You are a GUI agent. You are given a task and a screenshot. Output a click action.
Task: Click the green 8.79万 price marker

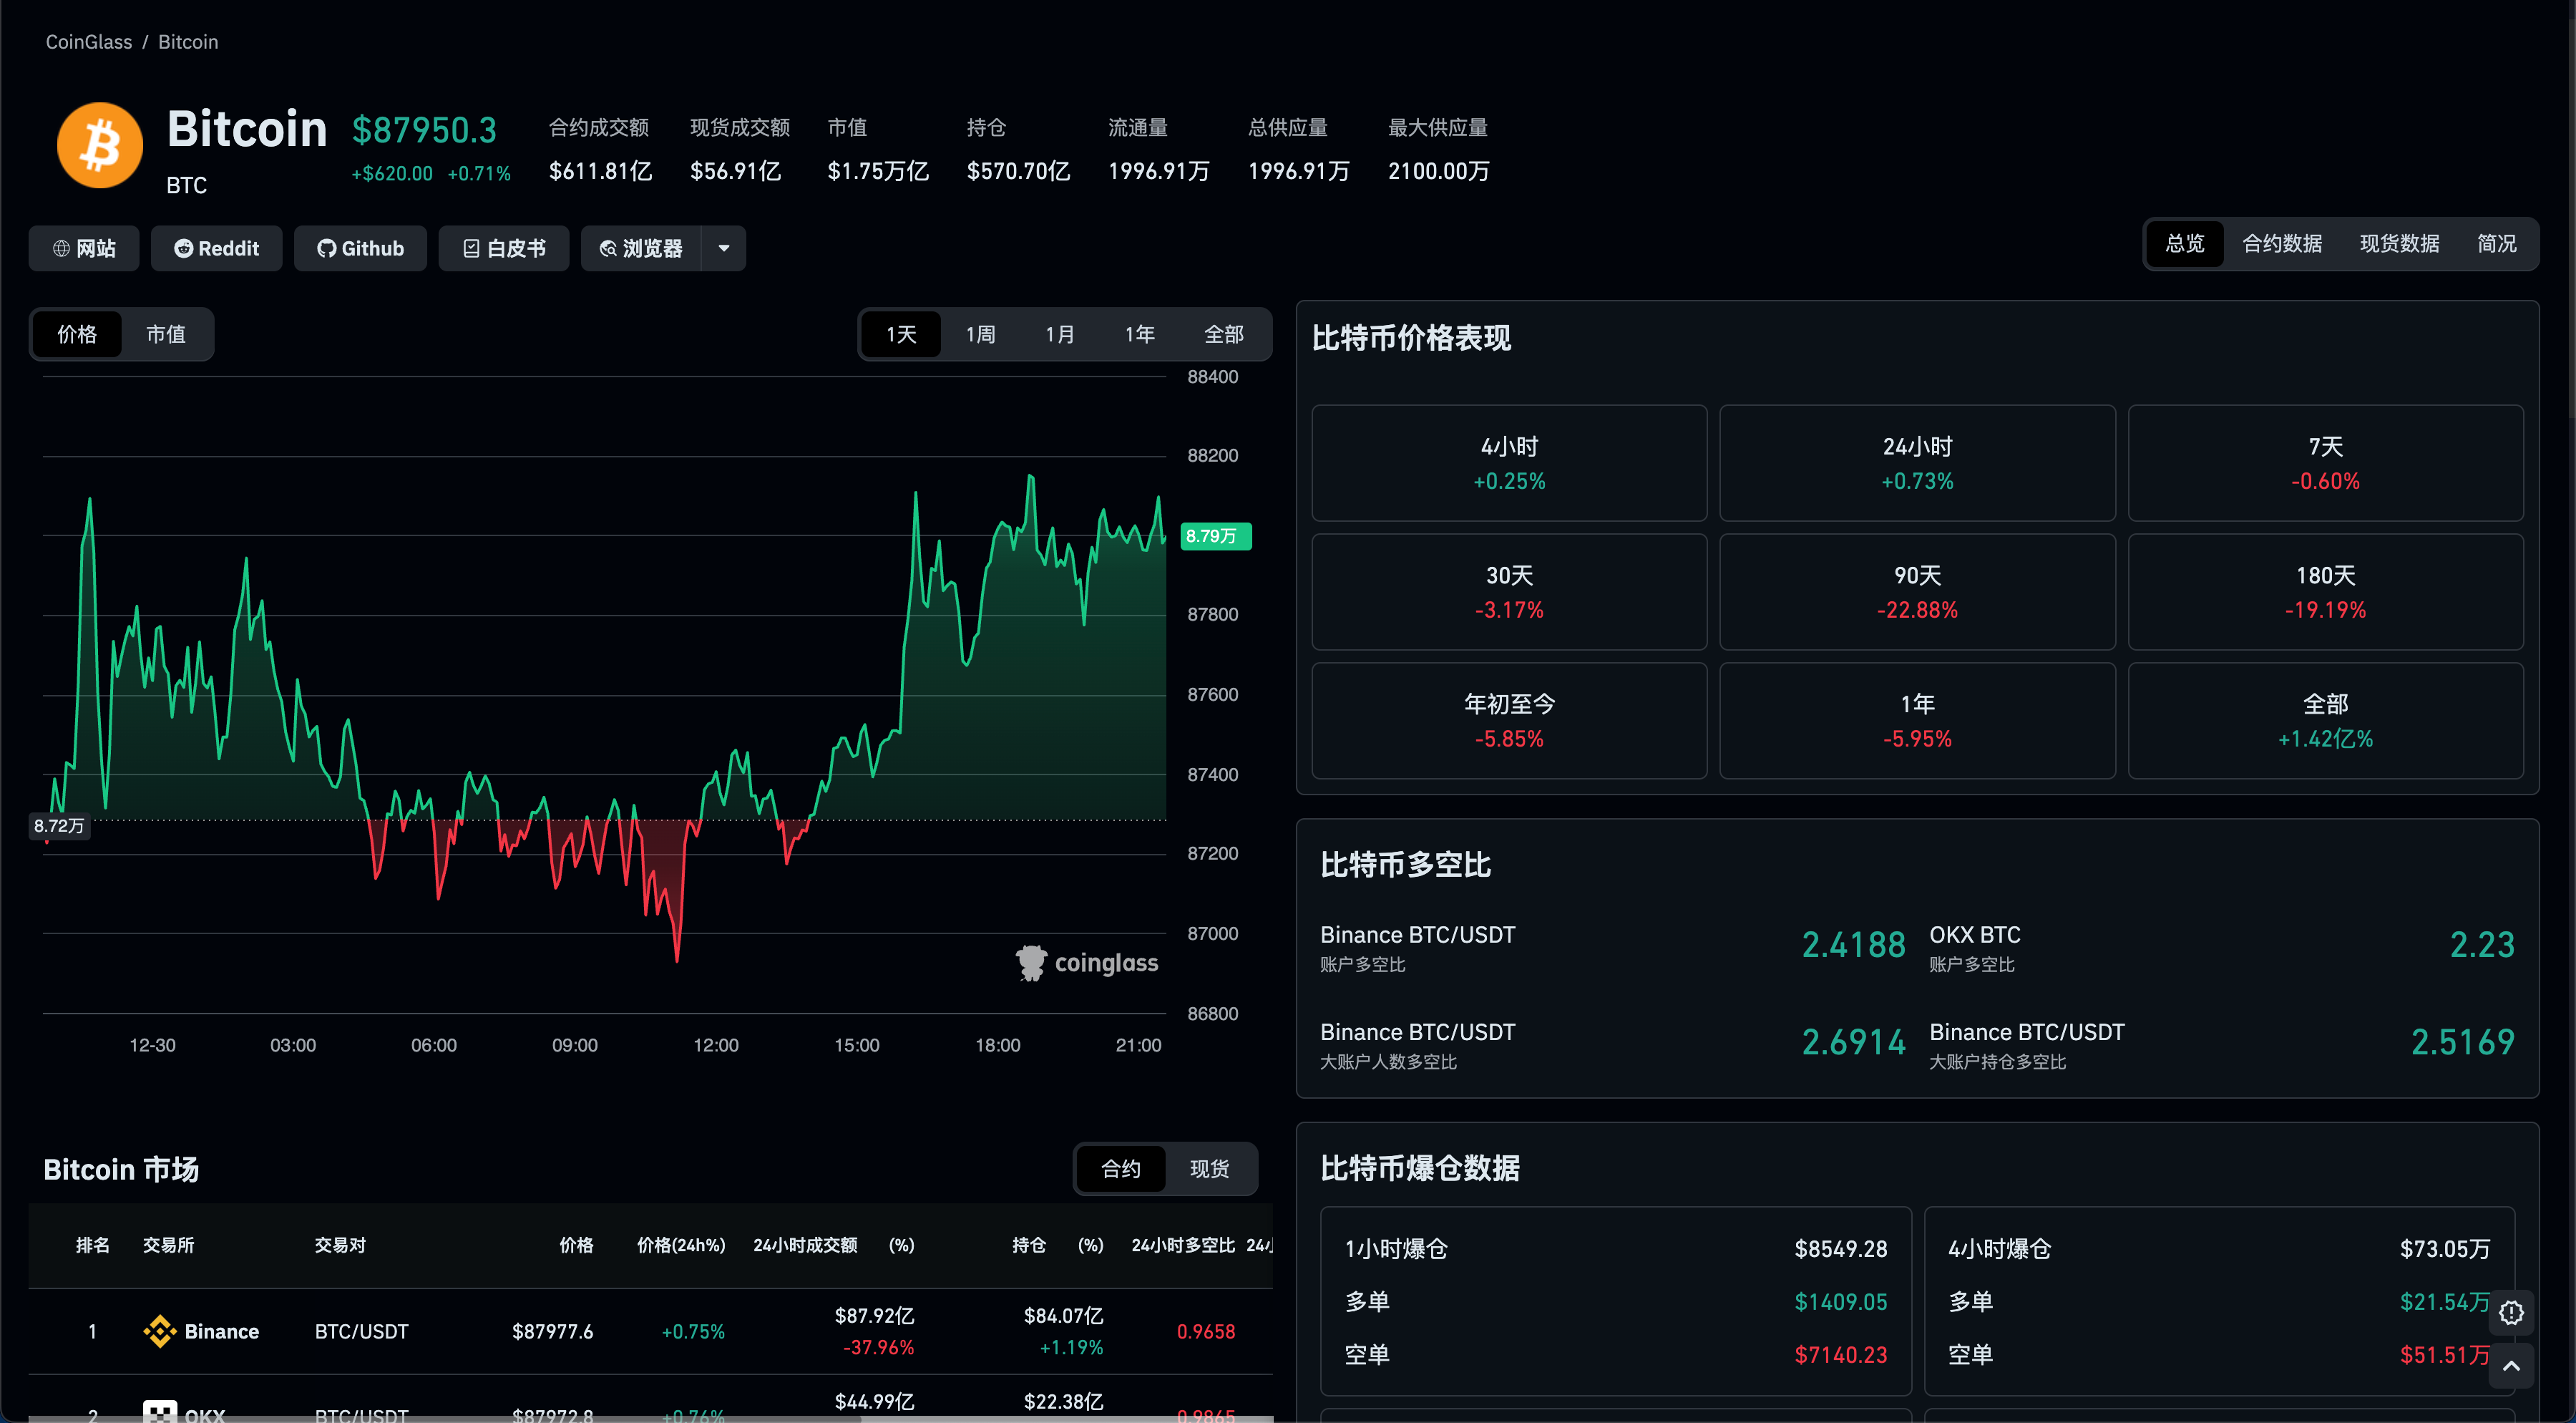(x=1215, y=536)
